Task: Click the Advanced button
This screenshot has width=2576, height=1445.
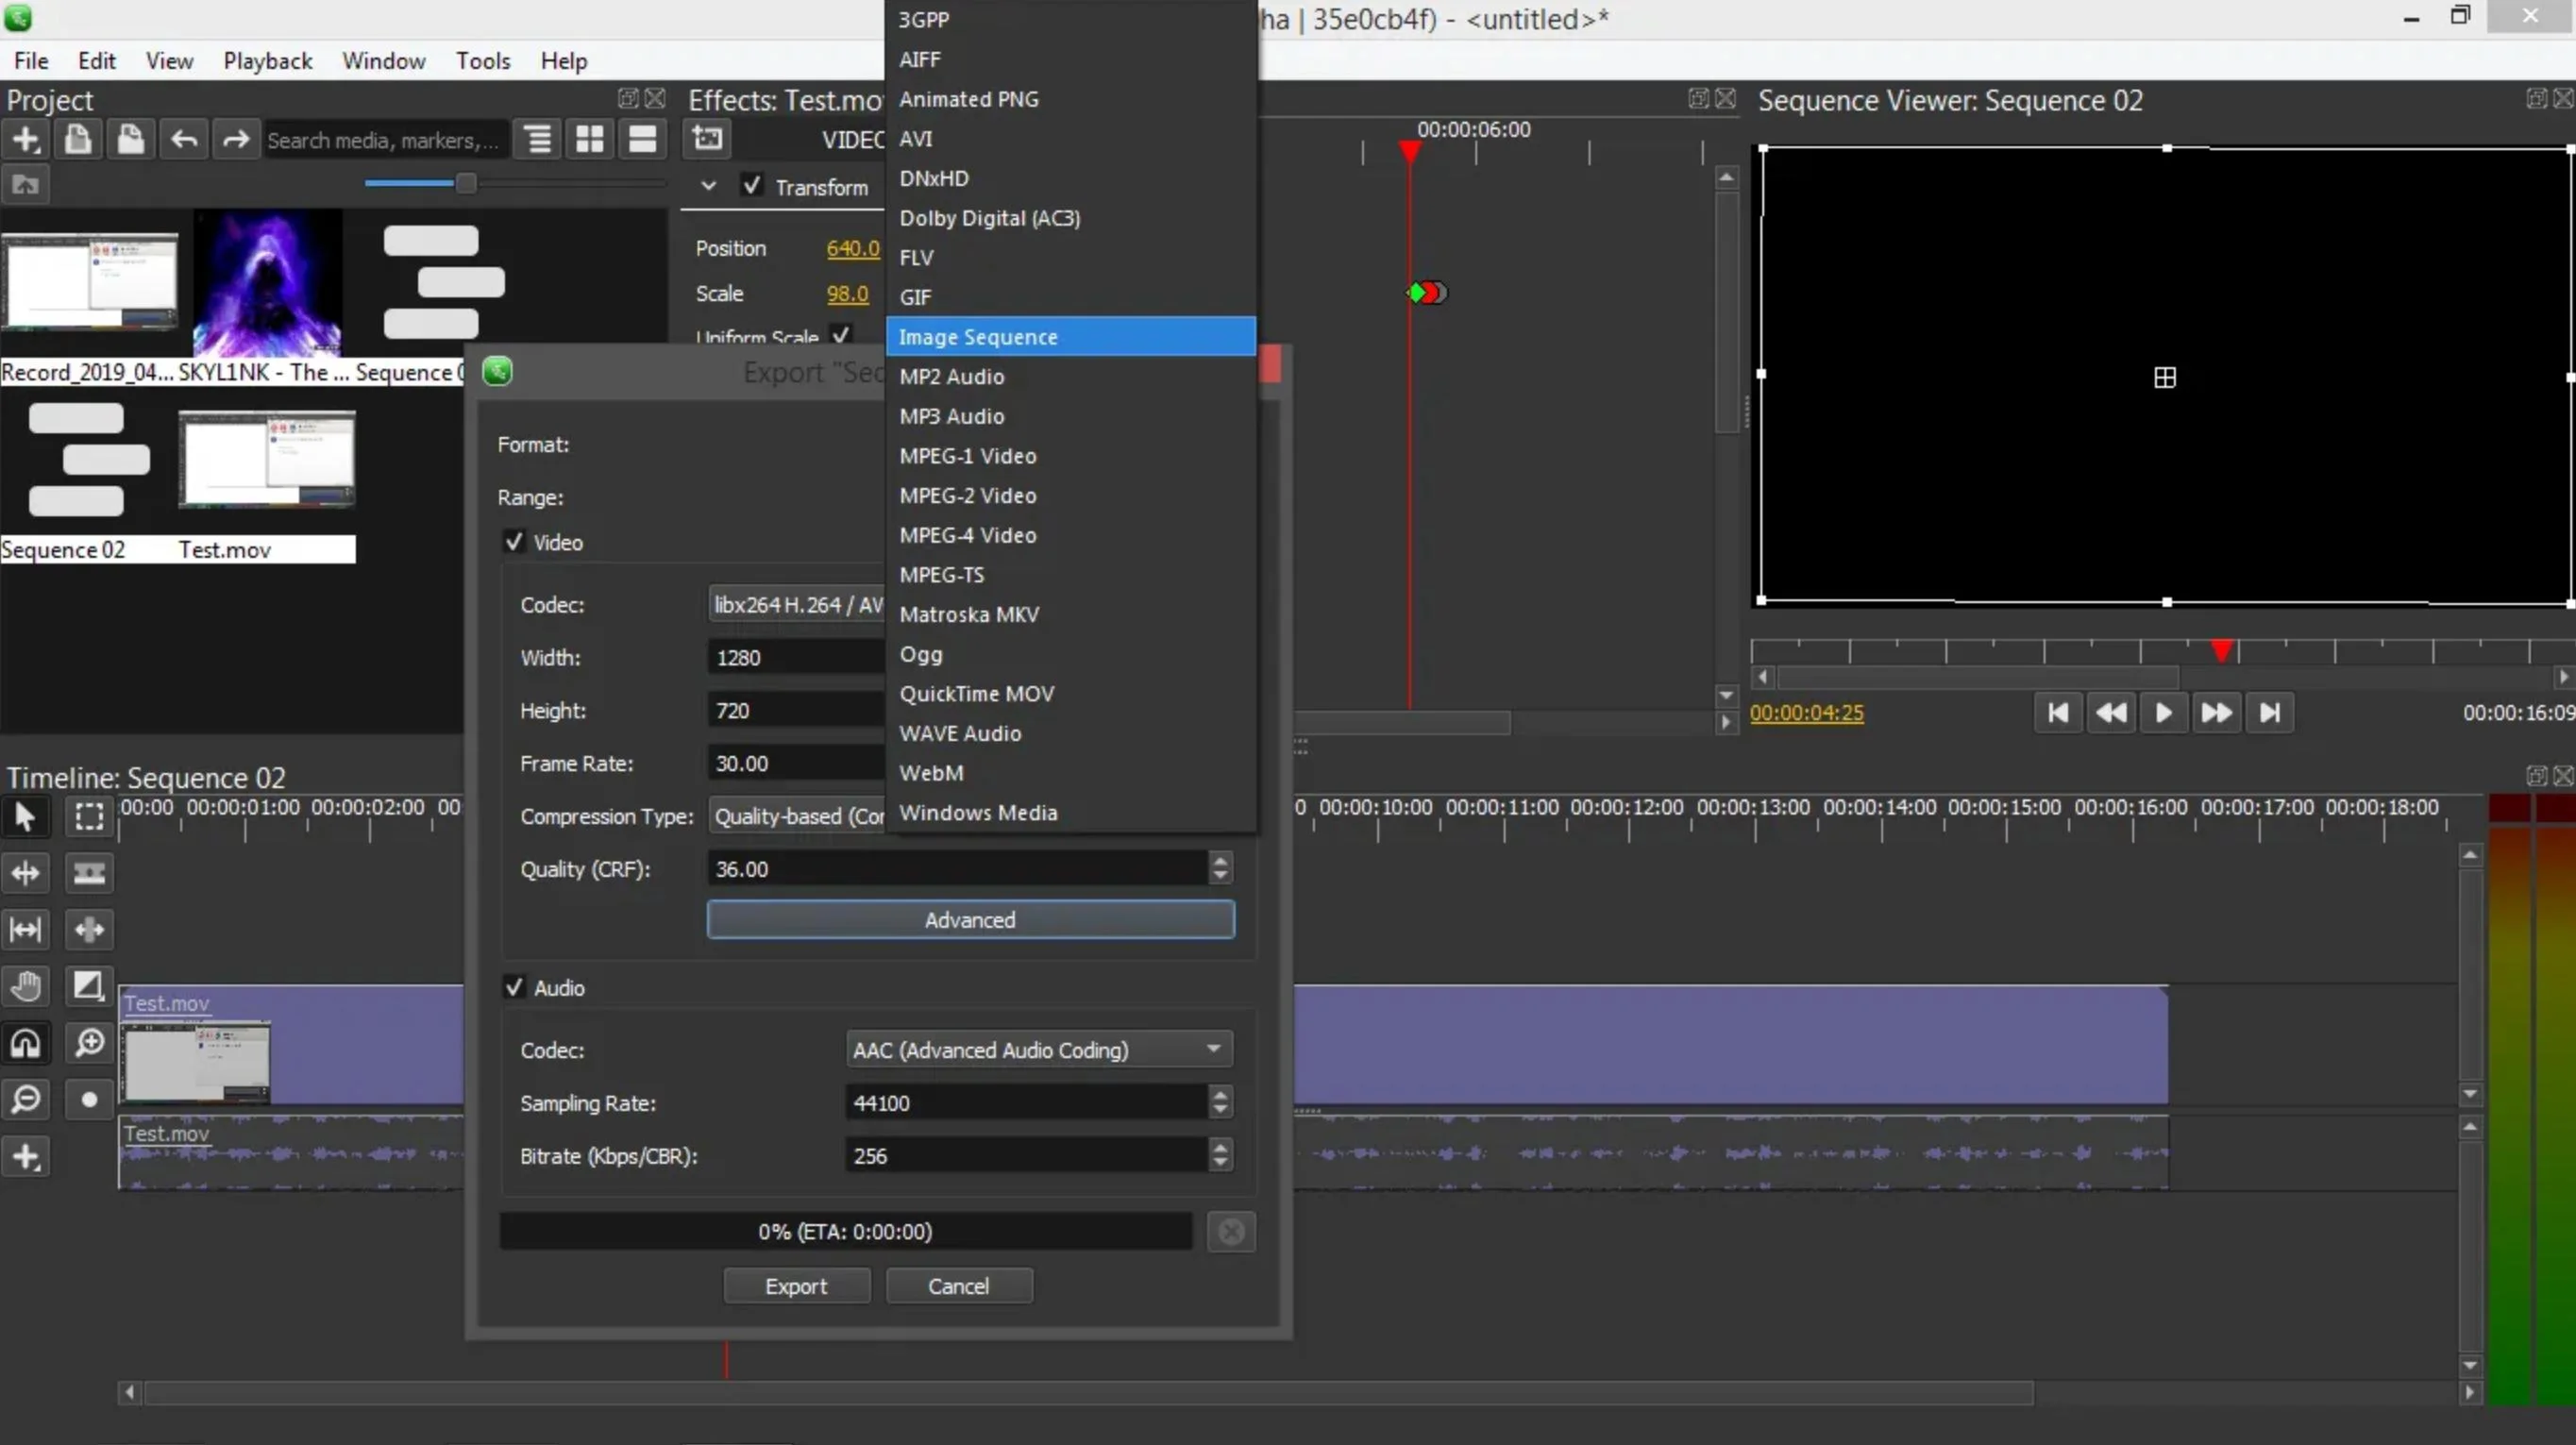Action: click(969, 920)
